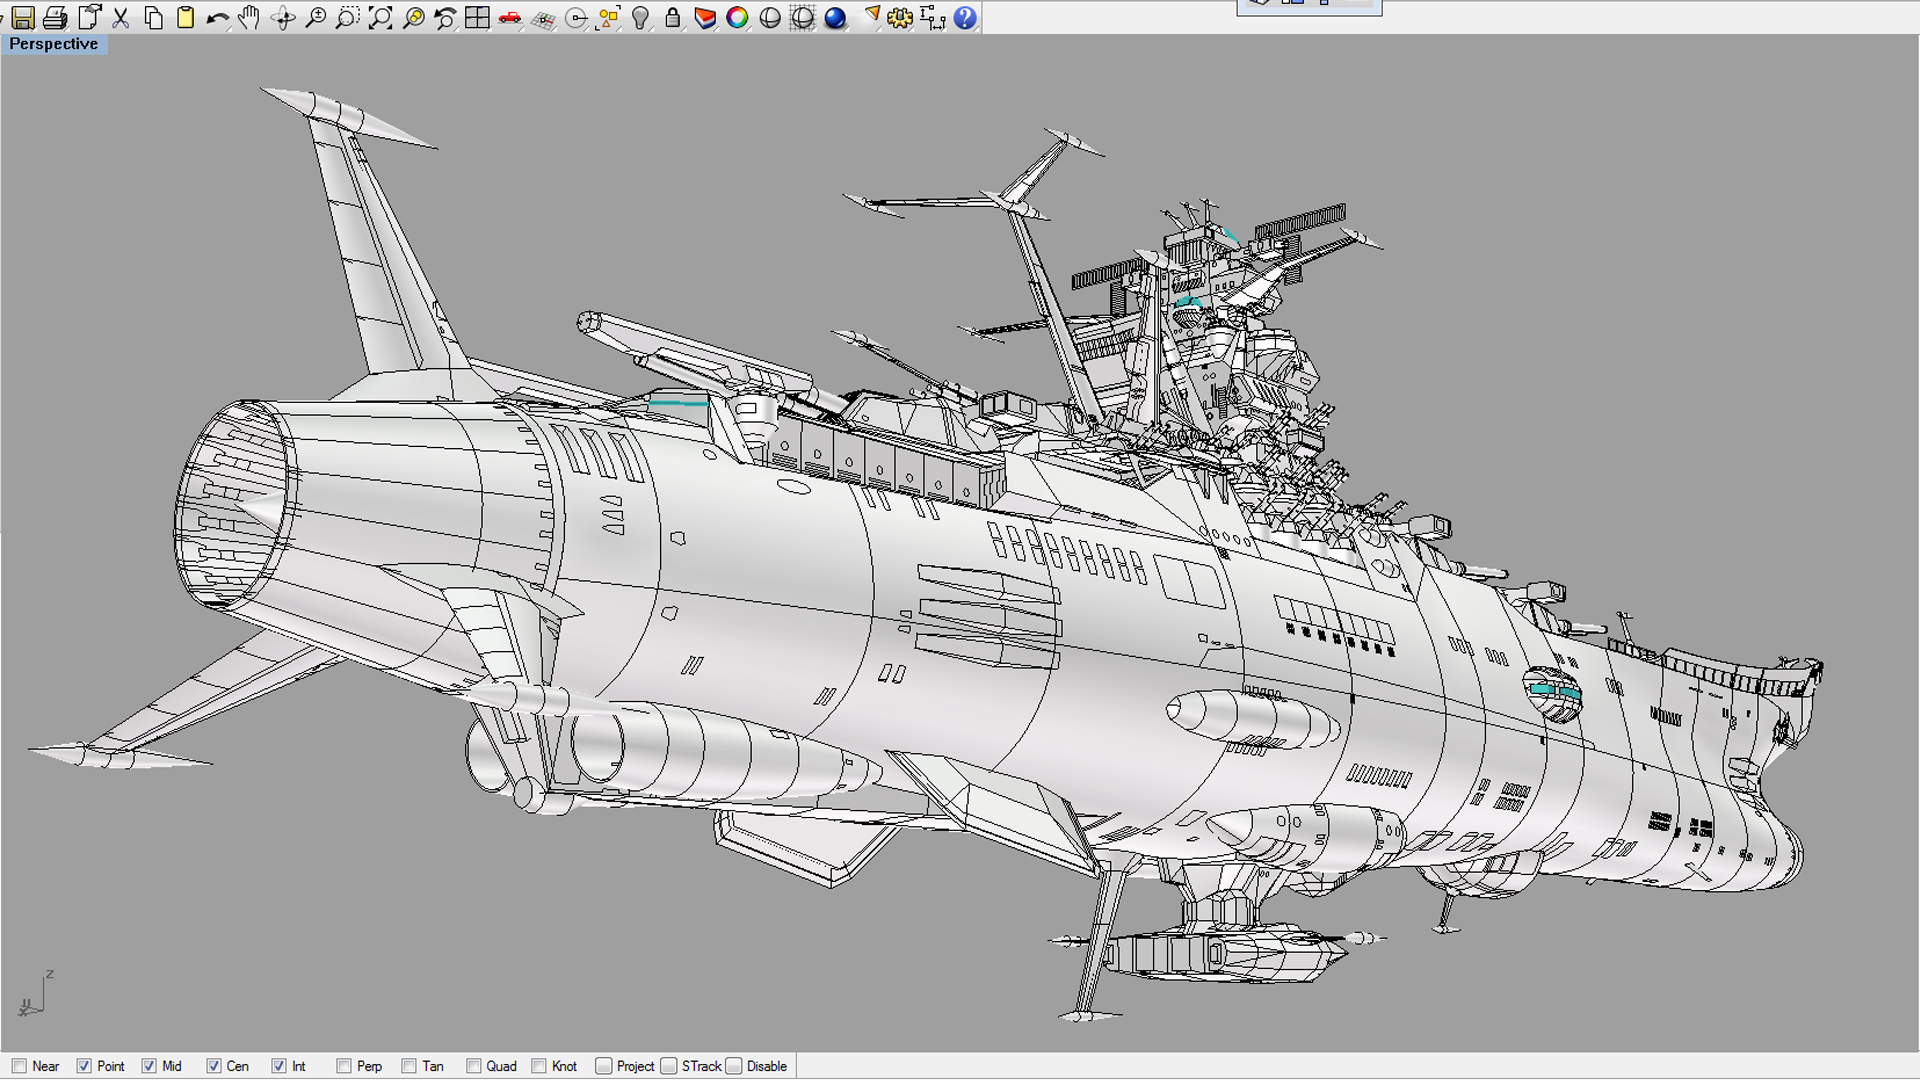Click the Print icon in the toolbar
Screen dimensions: 1920x1080
point(56,18)
